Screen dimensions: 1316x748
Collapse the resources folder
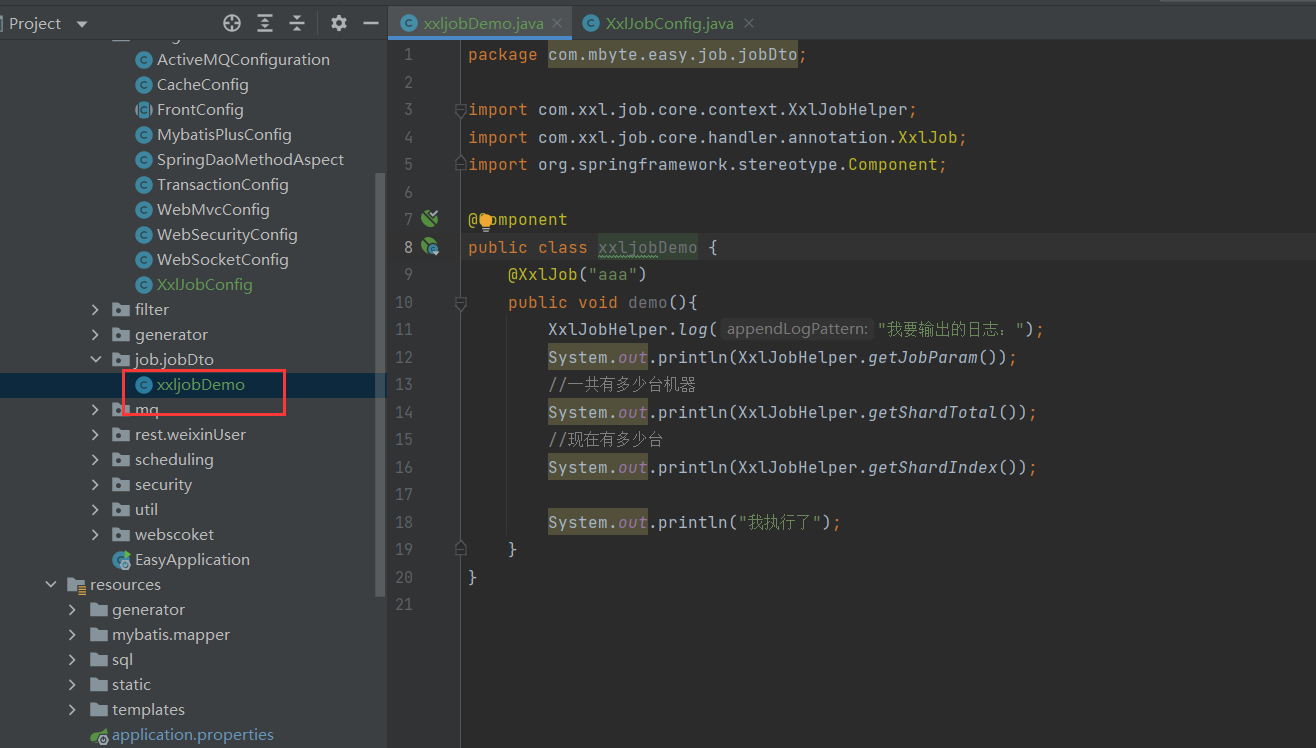pyautogui.click(x=51, y=585)
